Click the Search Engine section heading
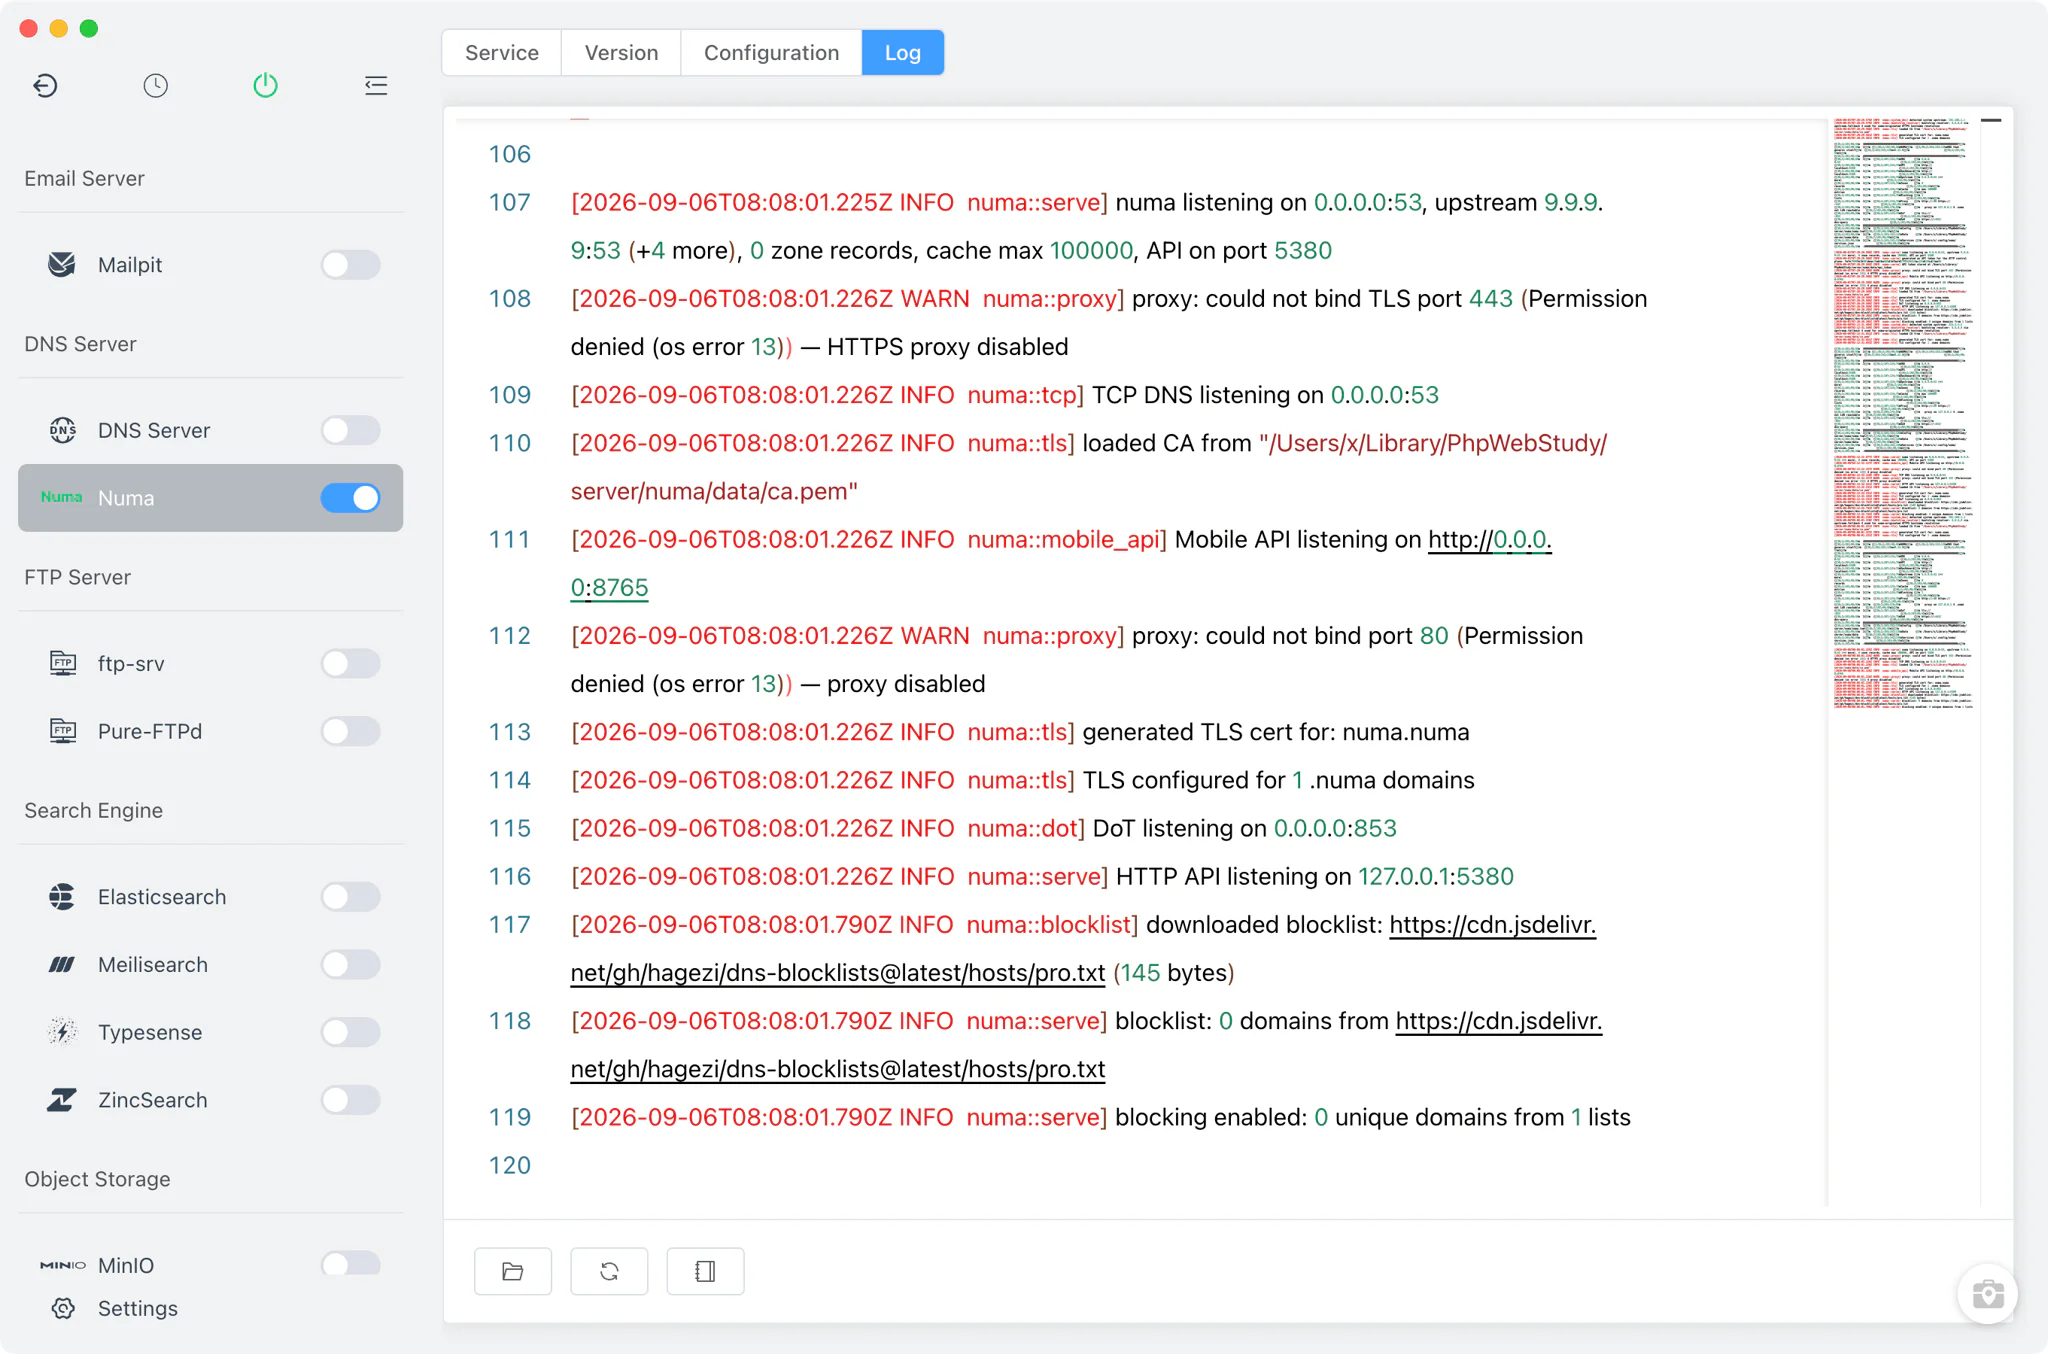The image size is (2048, 1354). pyautogui.click(x=93, y=810)
